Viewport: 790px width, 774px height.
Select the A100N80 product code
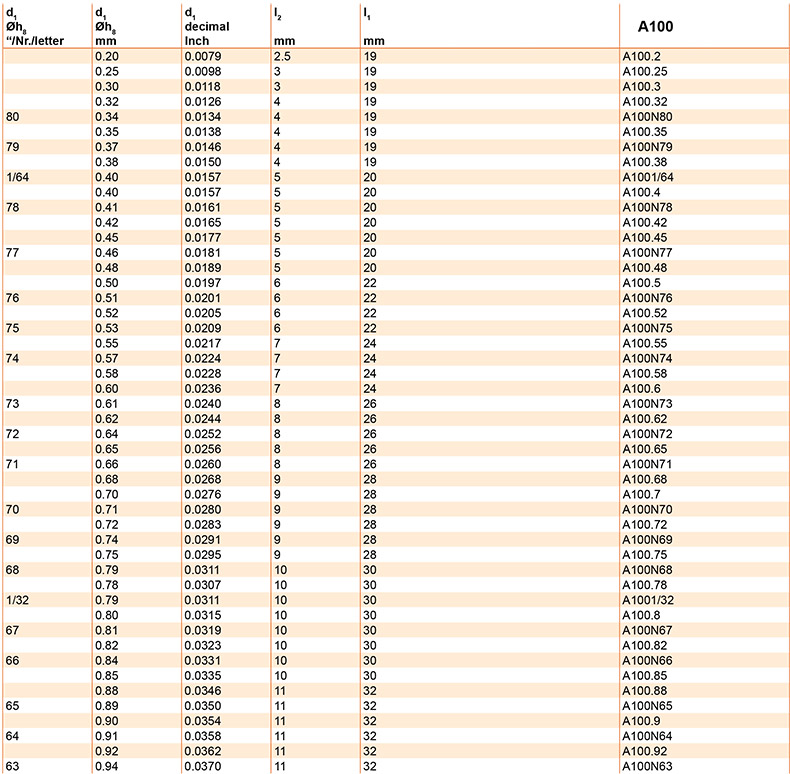click(648, 117)
